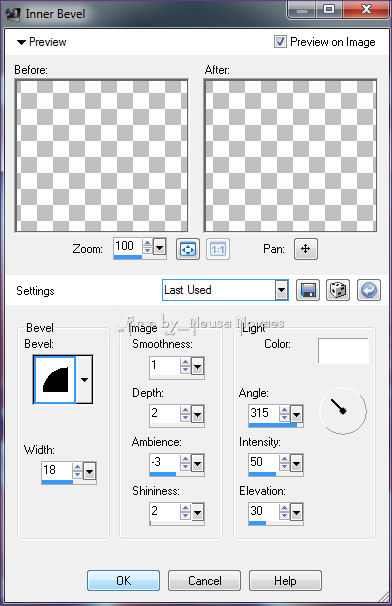Increase Smoothness with up spinner arrow
The width and height of the screenshot is (392, 606).
[x=186, y=362]
